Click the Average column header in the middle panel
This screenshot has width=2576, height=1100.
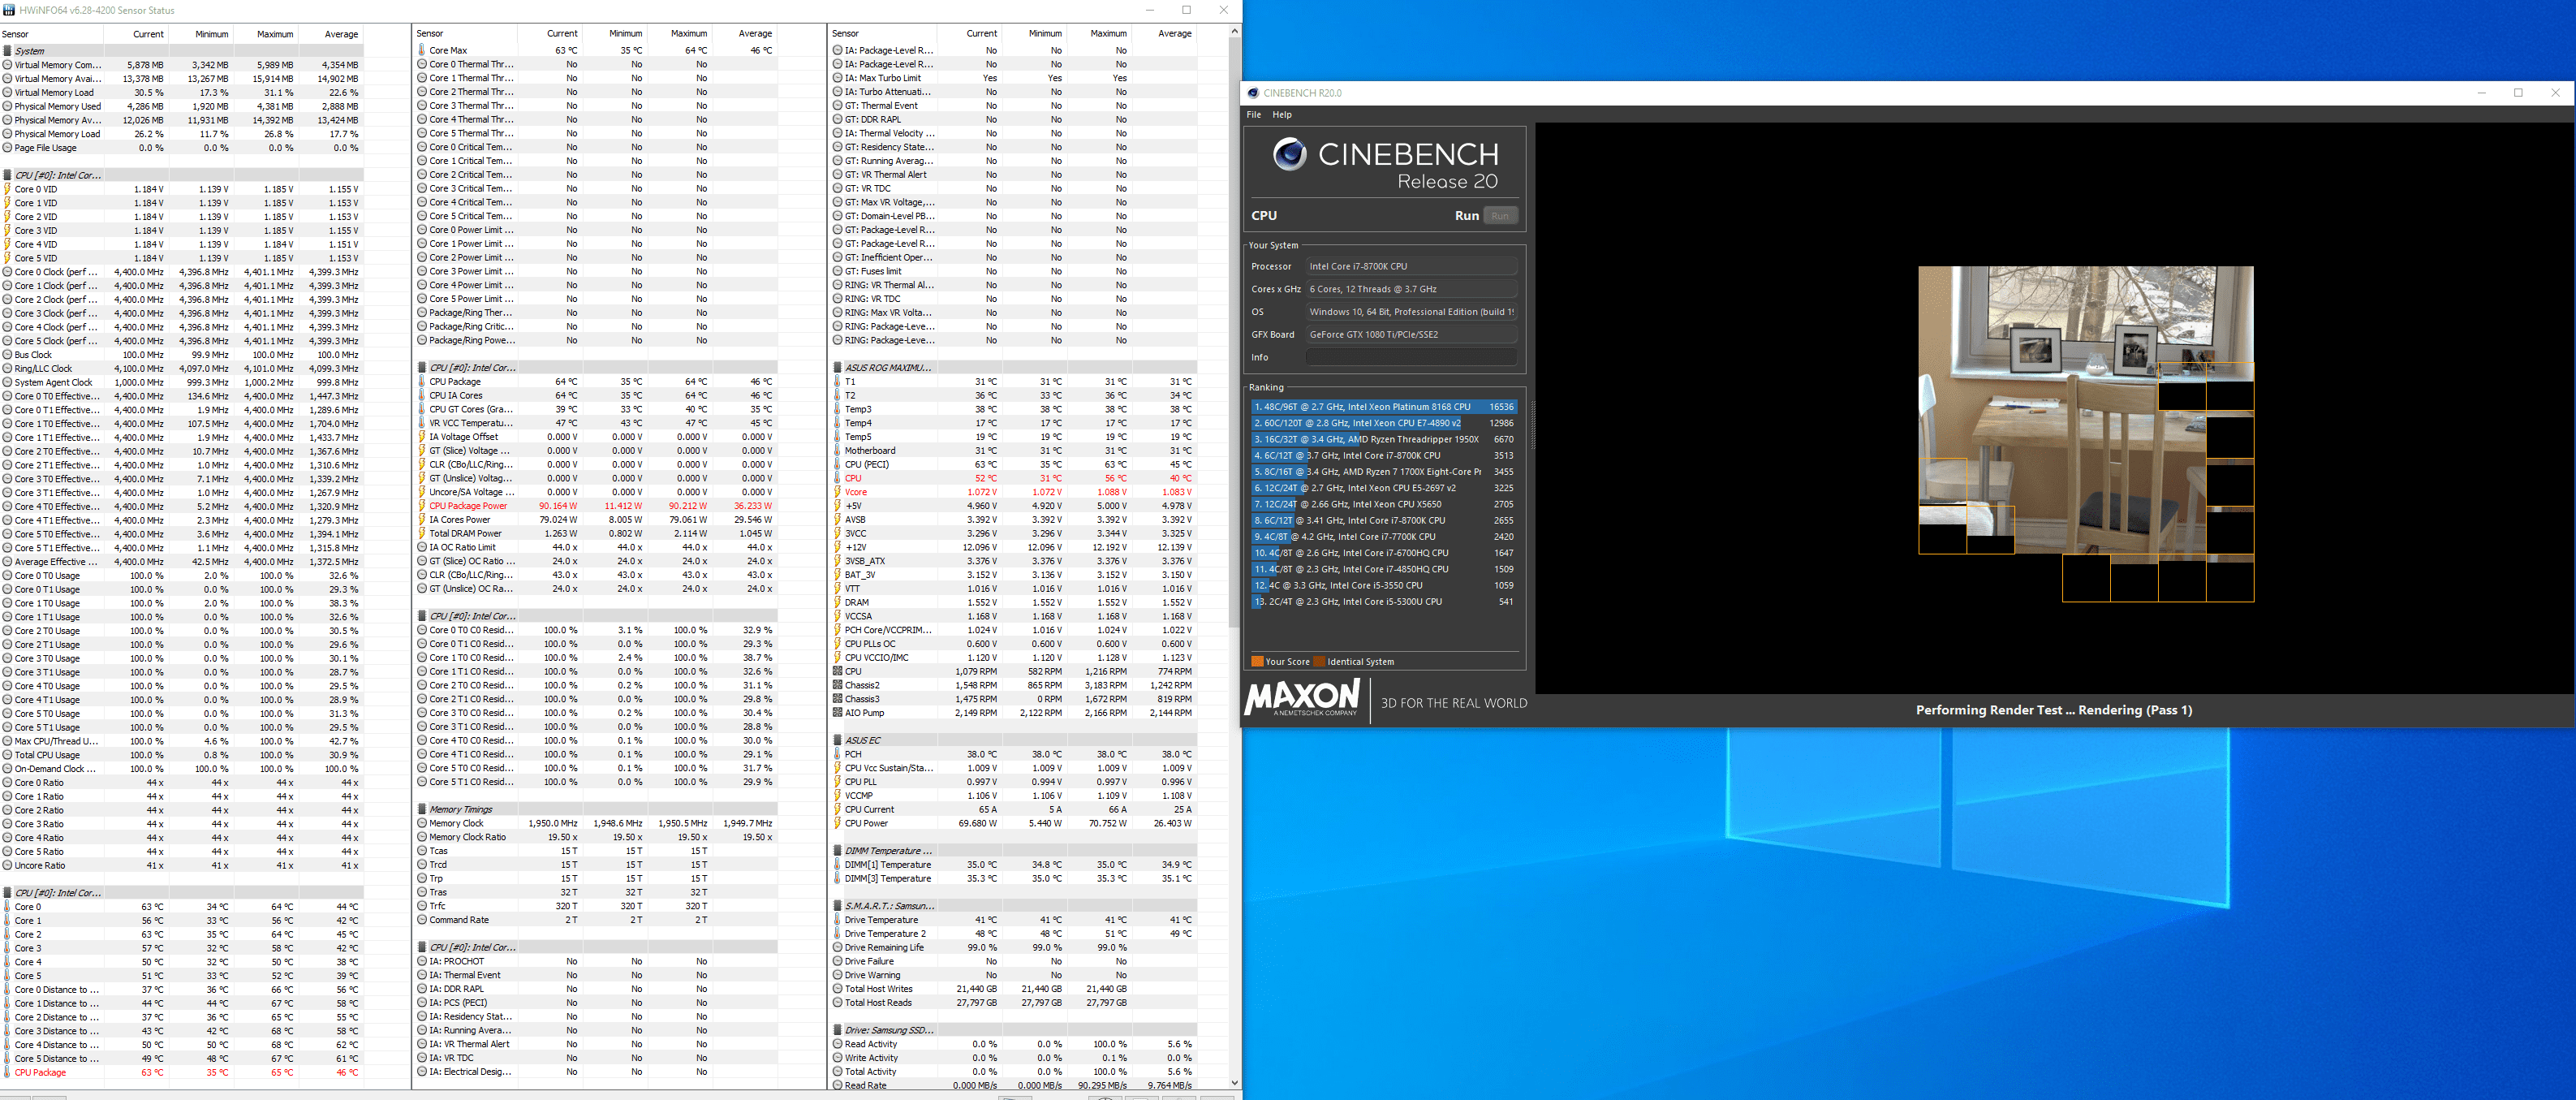(755, 33)
